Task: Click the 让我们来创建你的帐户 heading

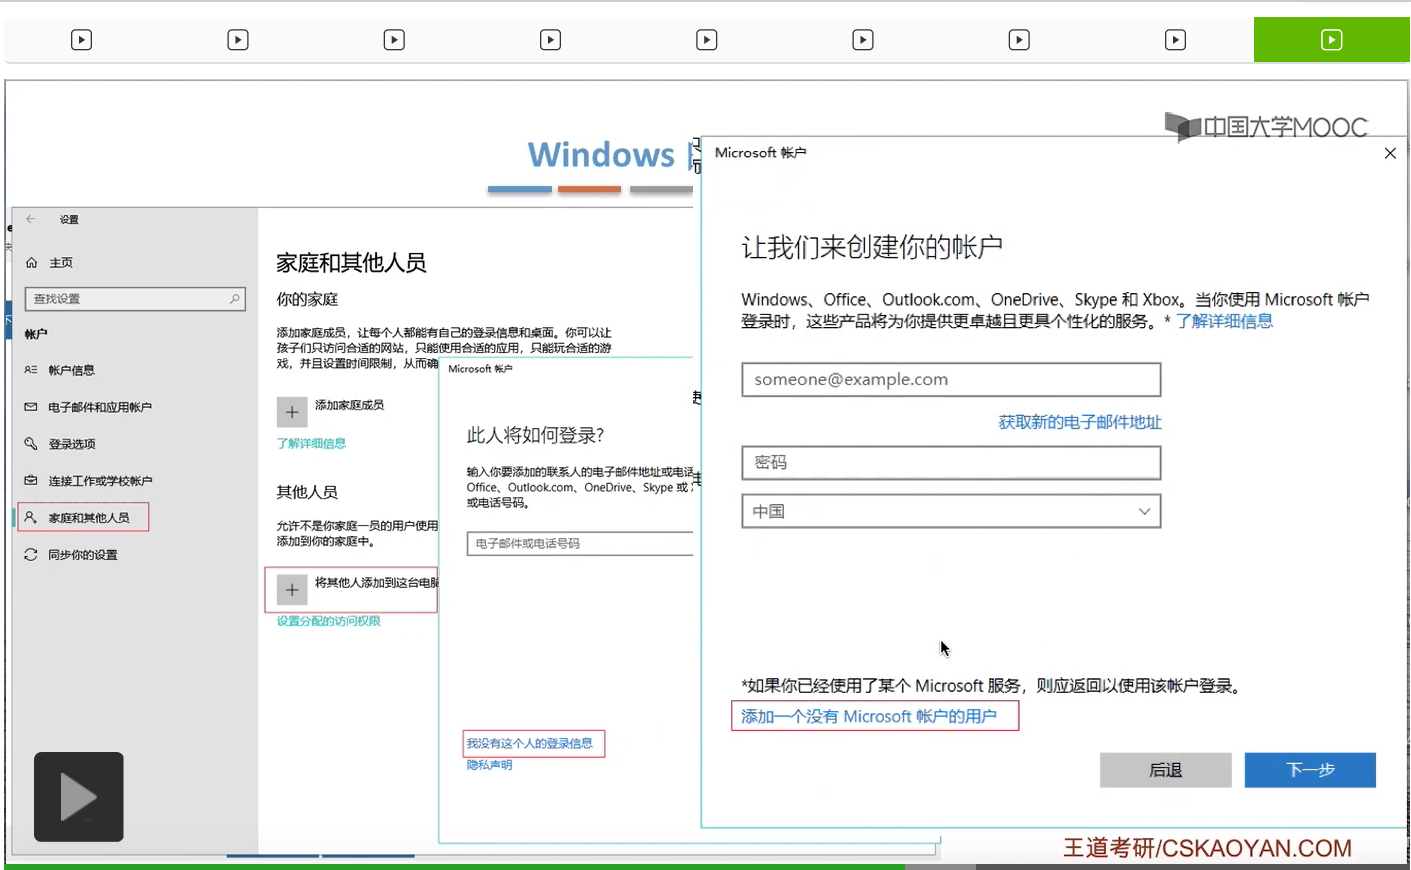Action: 872,247
